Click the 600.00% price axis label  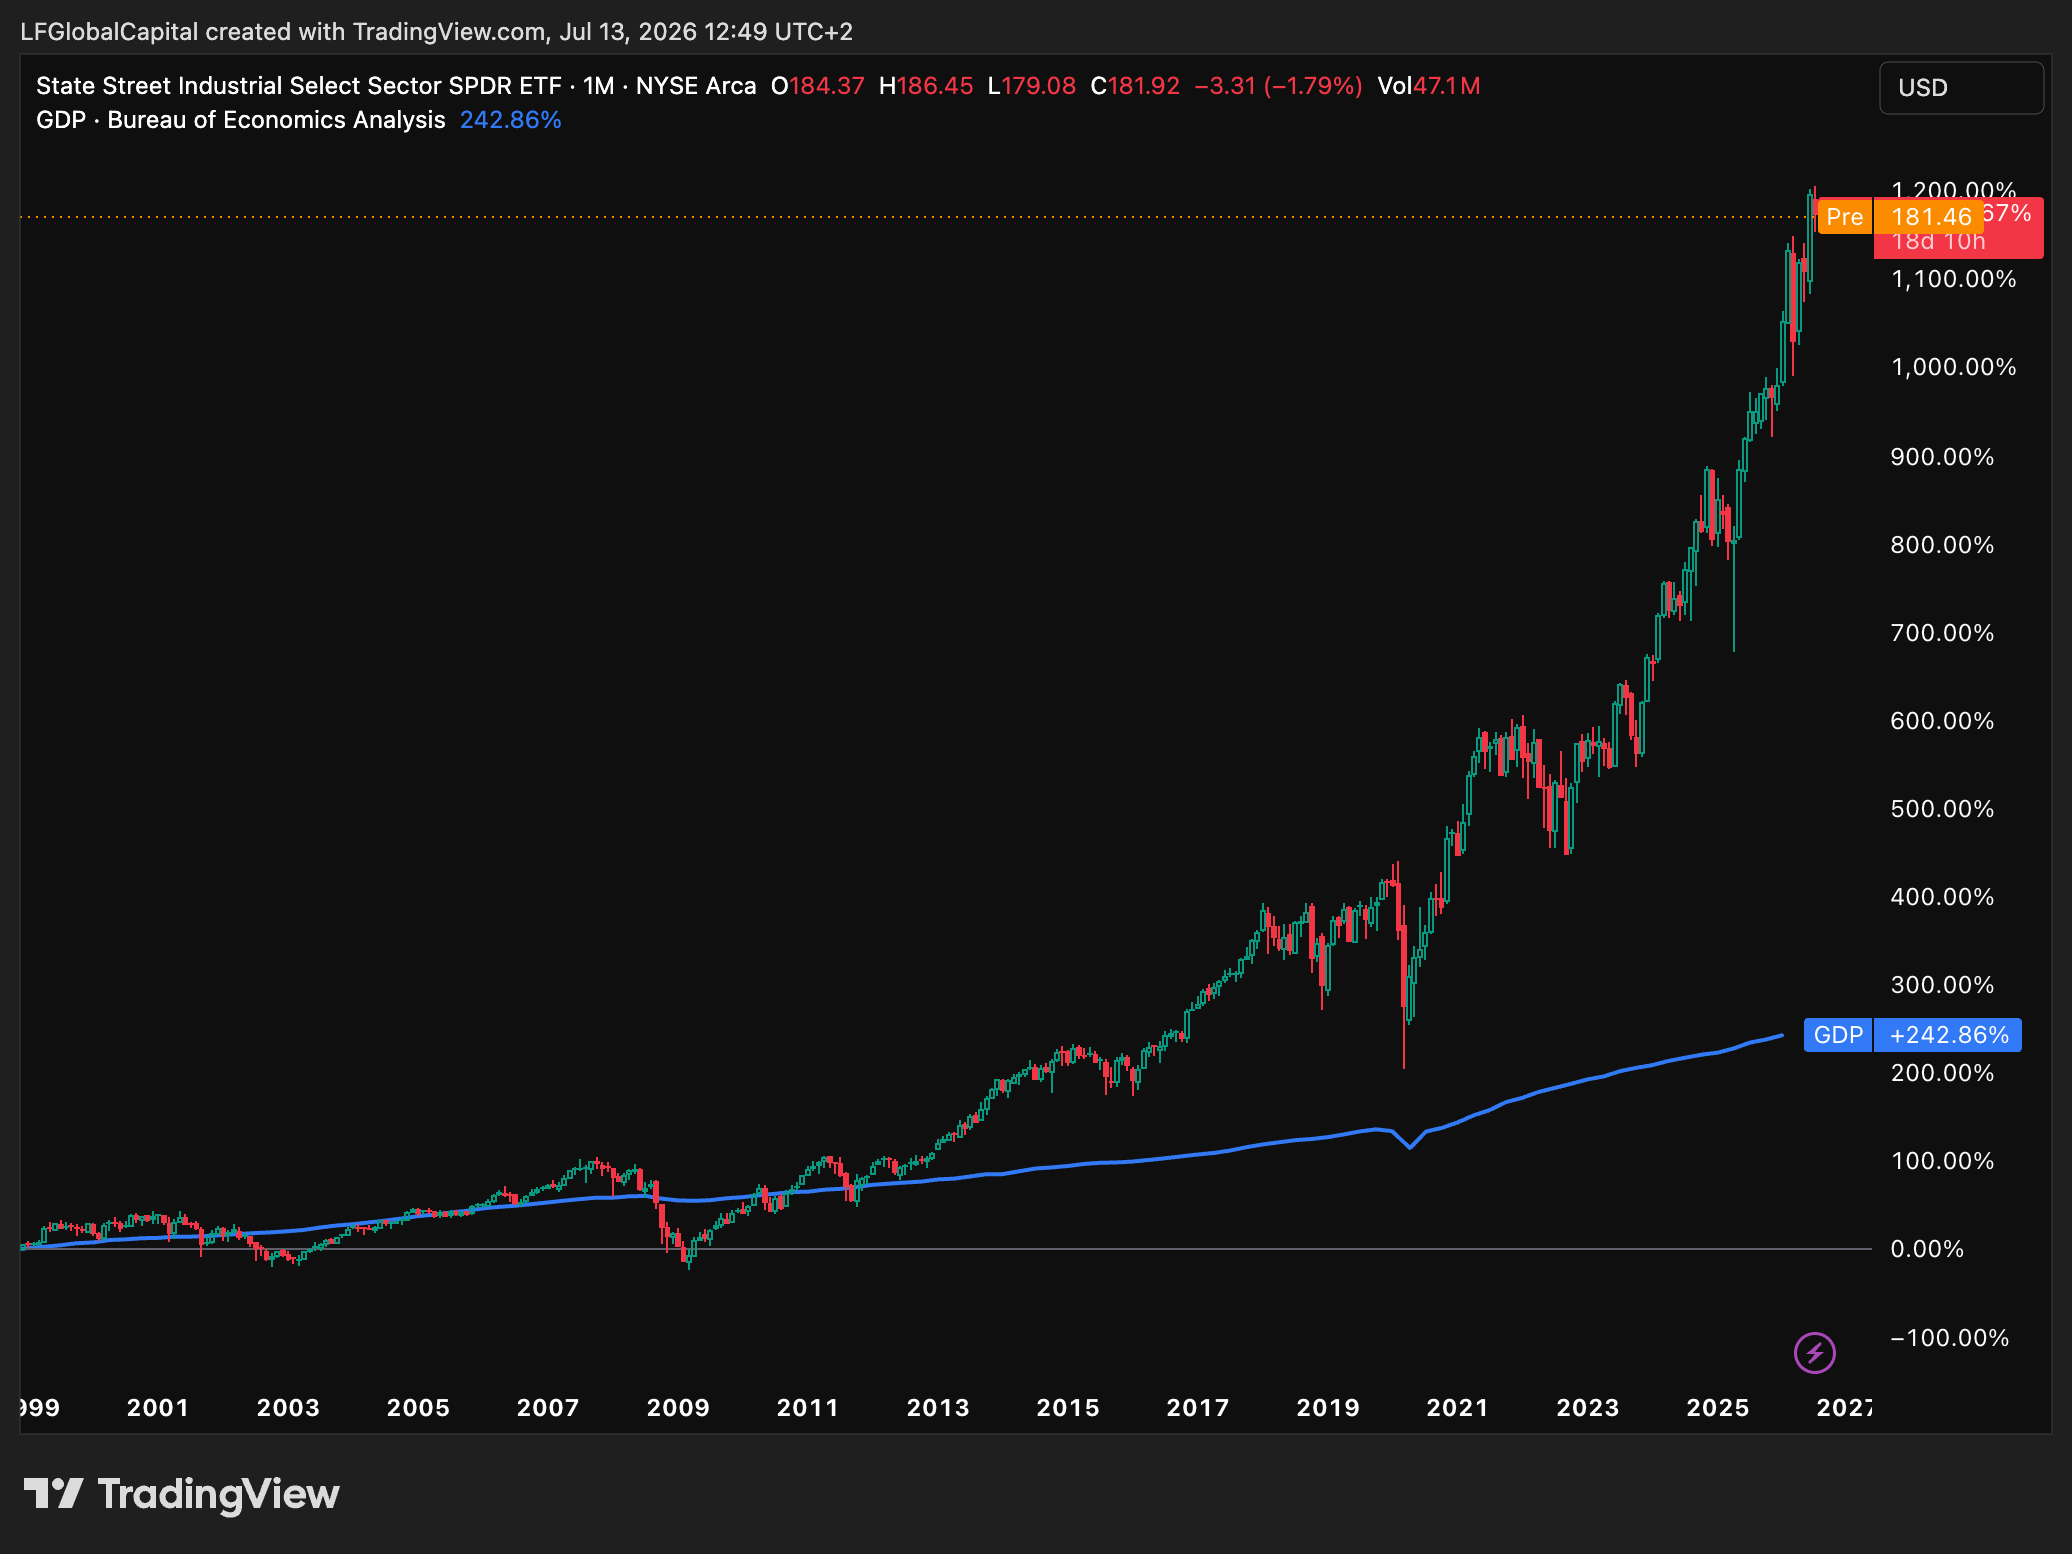coord(1942,721)
